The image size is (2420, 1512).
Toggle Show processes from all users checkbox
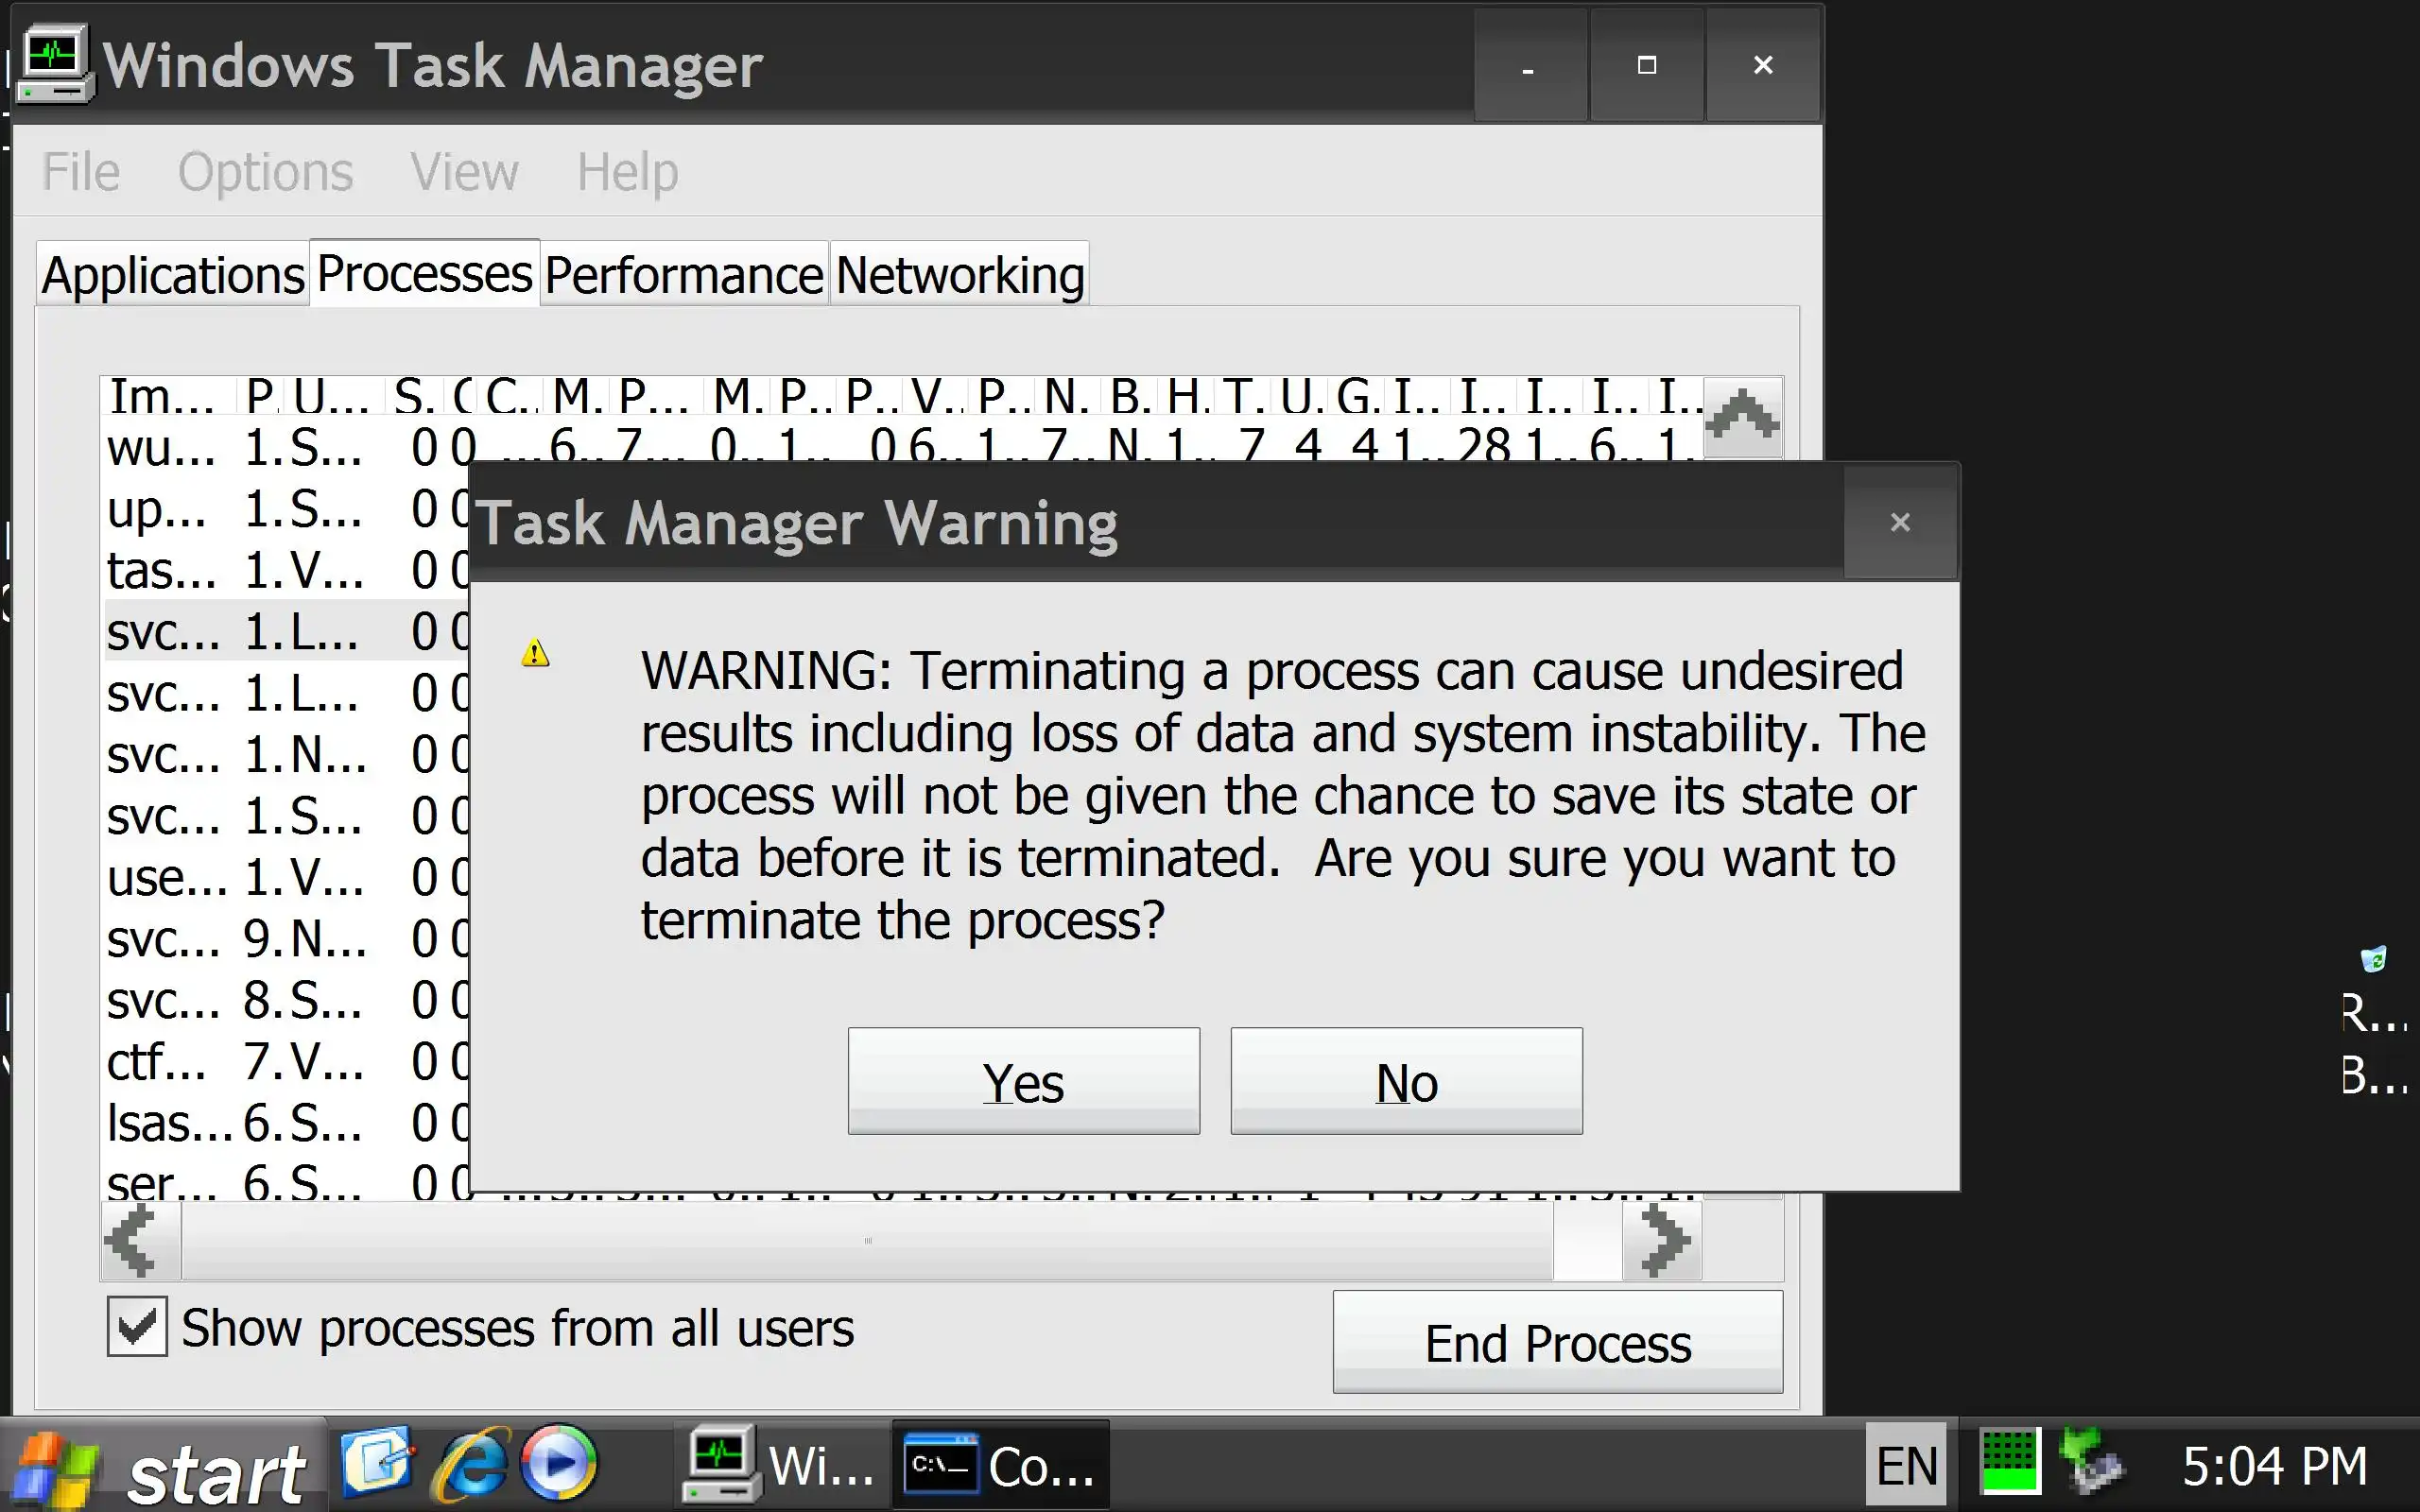[137, 1328]
